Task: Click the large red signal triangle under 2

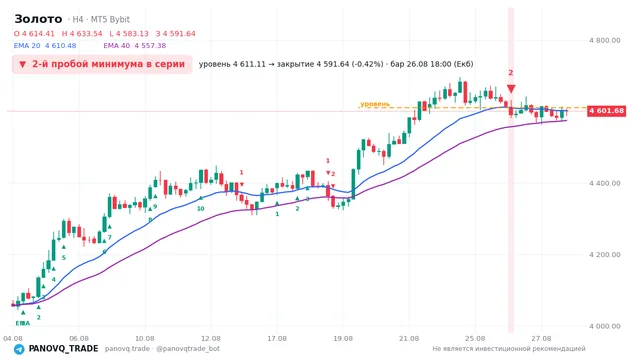Action: 511,89
